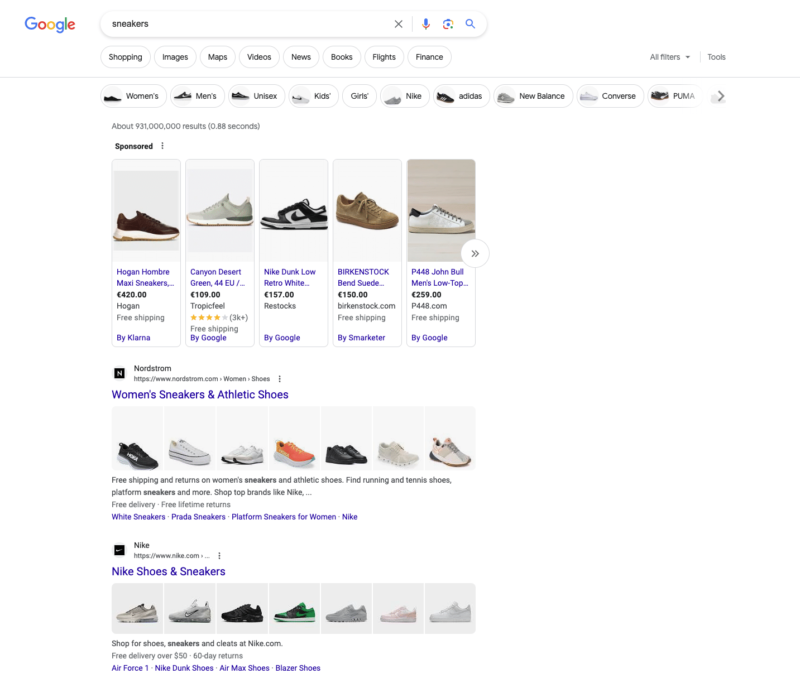Open the three-dot menu beside the Nordstrom URL
The image size is (800, 688).
280,379
